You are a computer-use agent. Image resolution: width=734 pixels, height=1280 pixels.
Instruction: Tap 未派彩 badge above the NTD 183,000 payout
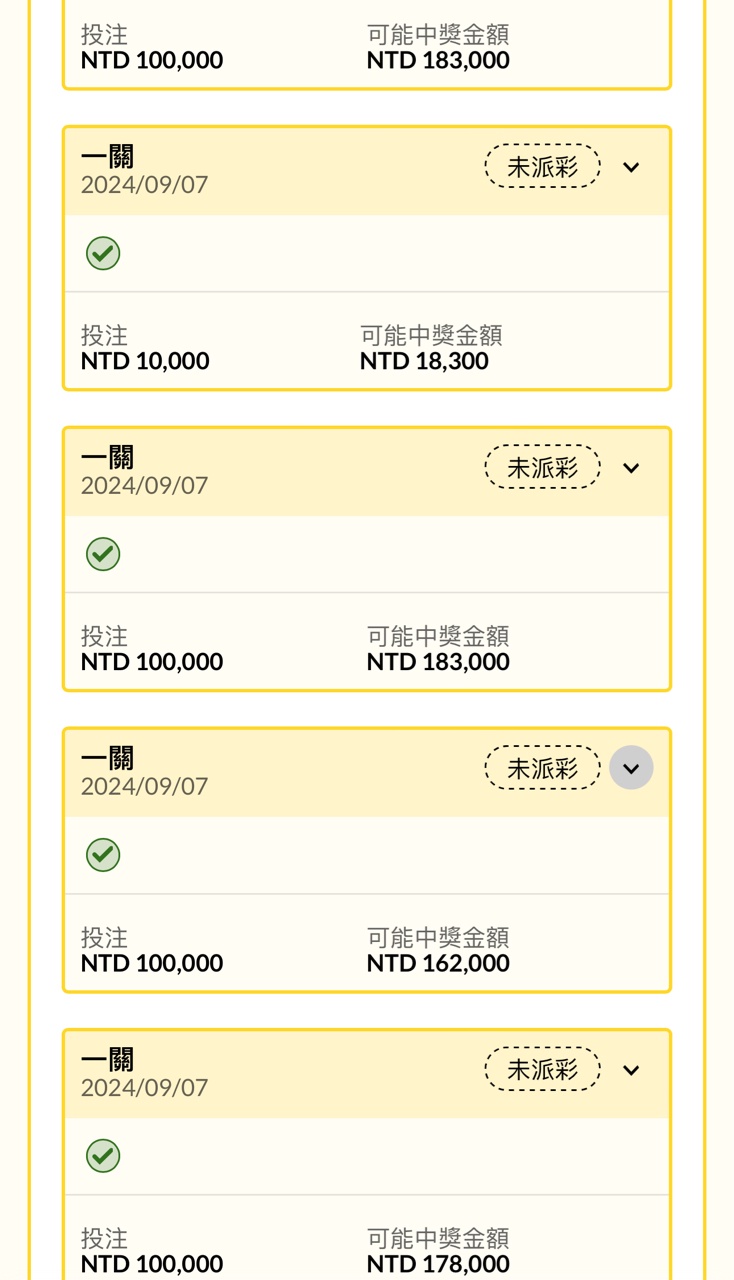point(542,468)
